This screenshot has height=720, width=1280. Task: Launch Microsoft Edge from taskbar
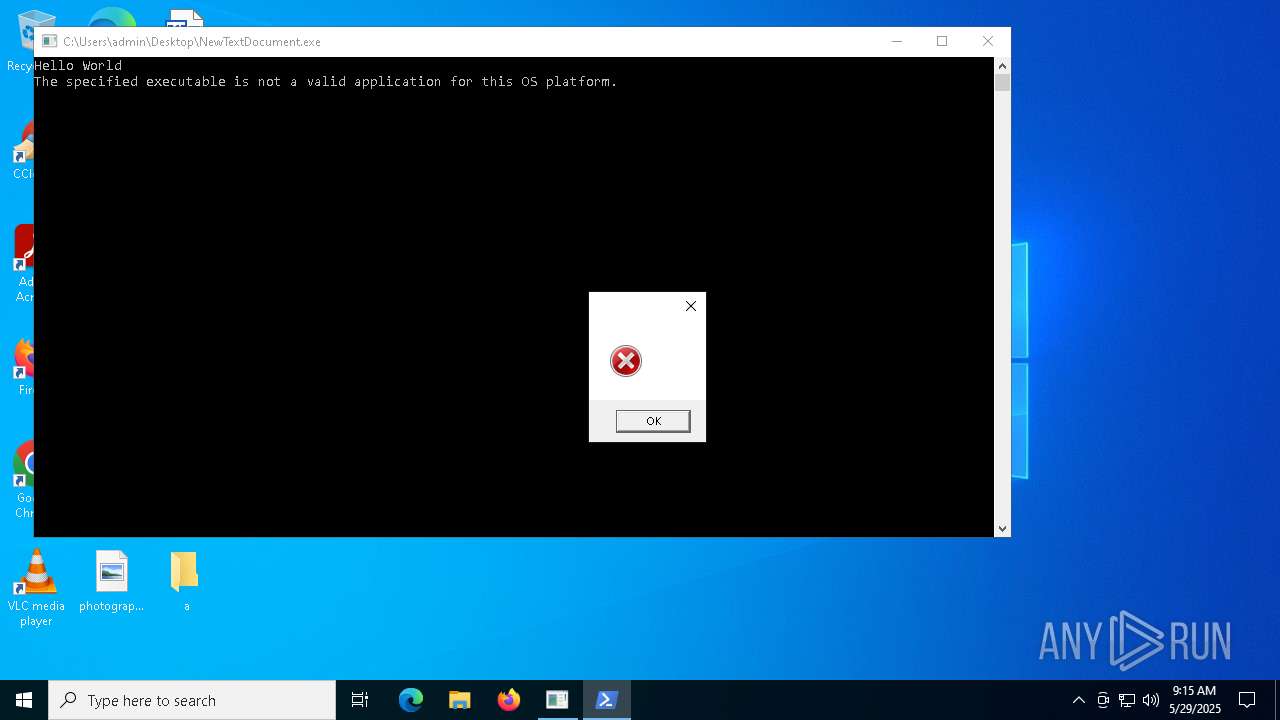coord(411,700)
